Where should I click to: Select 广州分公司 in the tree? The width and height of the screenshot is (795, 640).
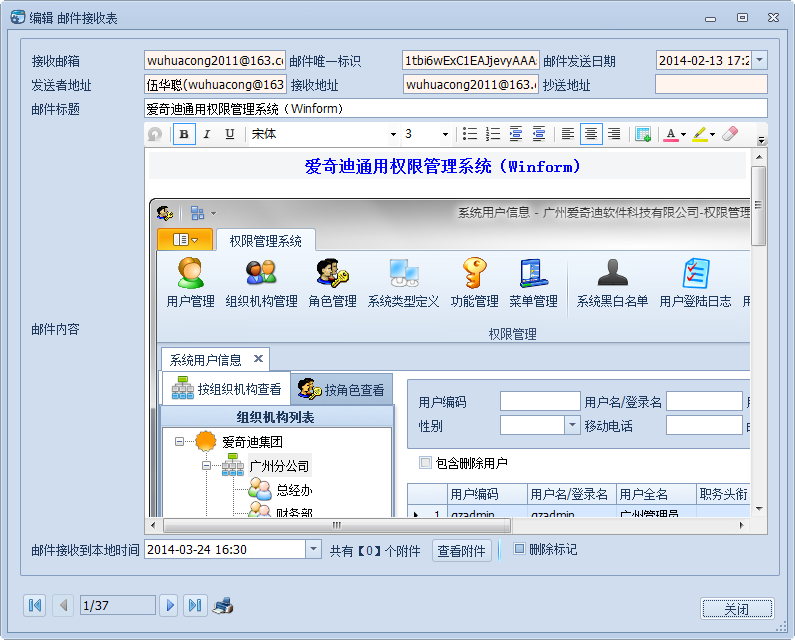(279, 466)
